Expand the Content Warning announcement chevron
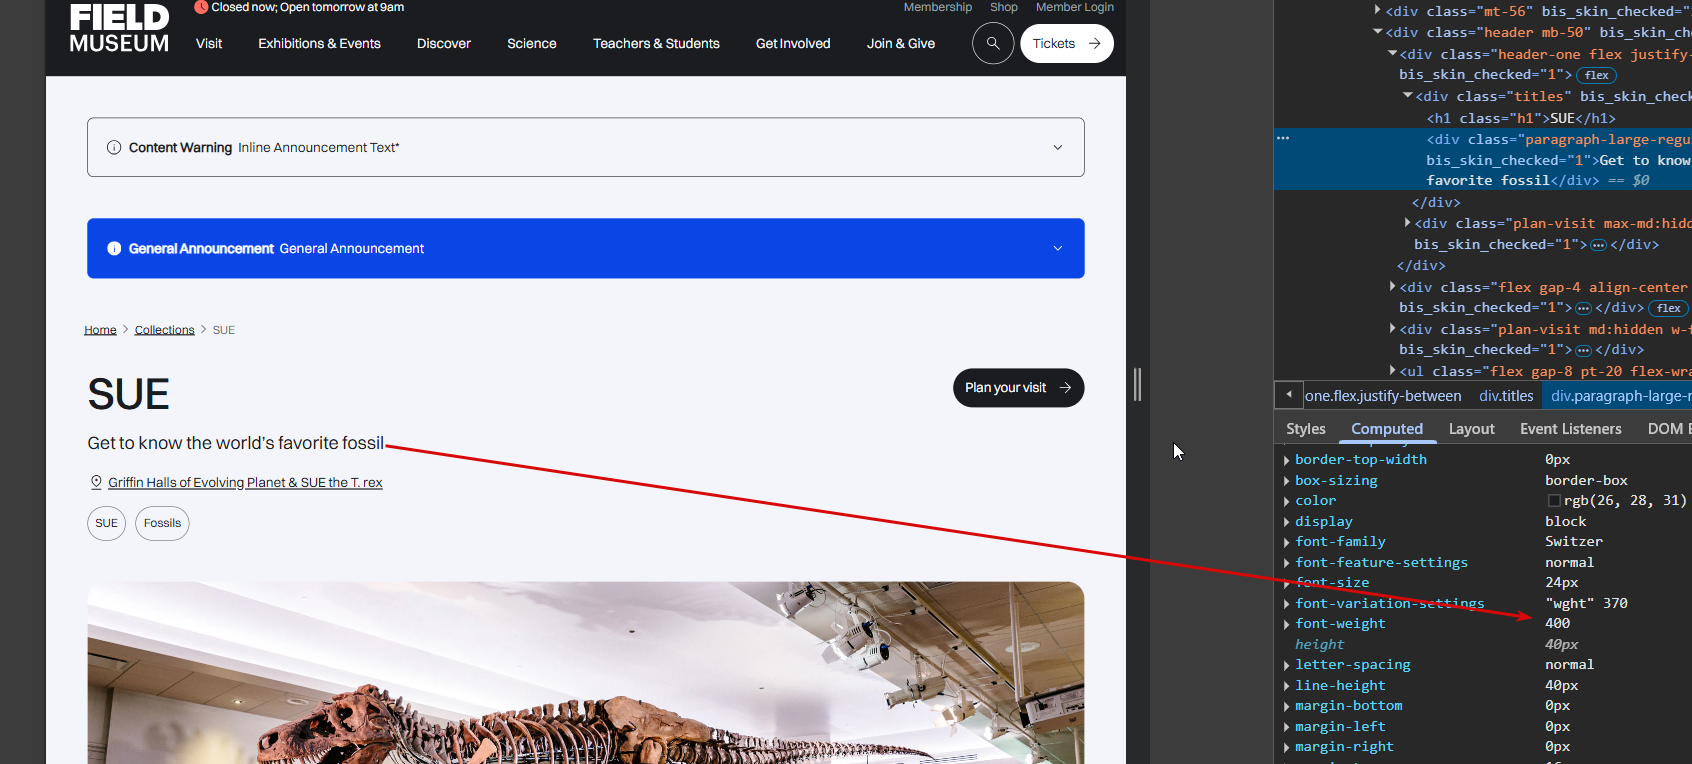This screenshot has width=1692, height=764. (x=1058, y=147)
